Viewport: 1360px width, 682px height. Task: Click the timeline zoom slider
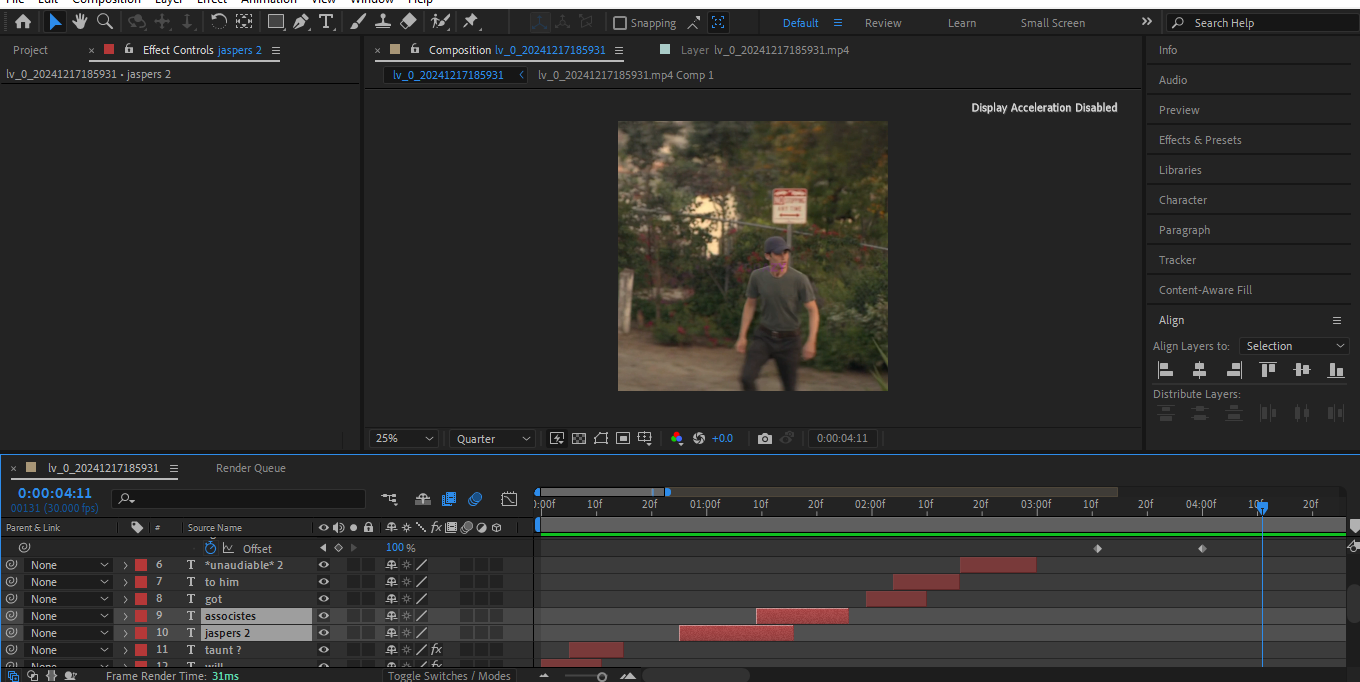point(601,676)
